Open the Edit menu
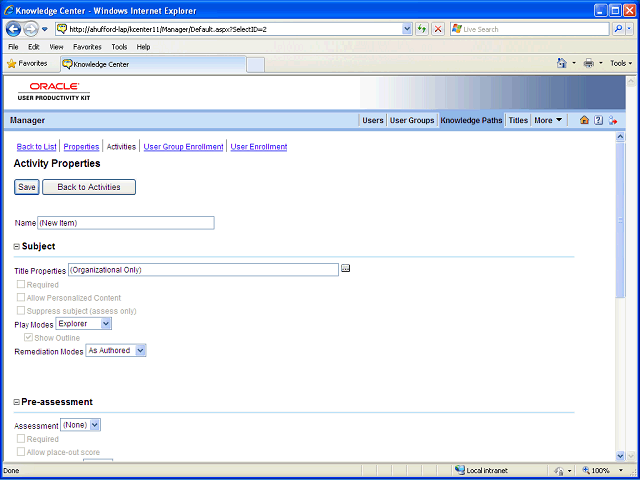This screenshot has width=640, height=480. [34, 47]
